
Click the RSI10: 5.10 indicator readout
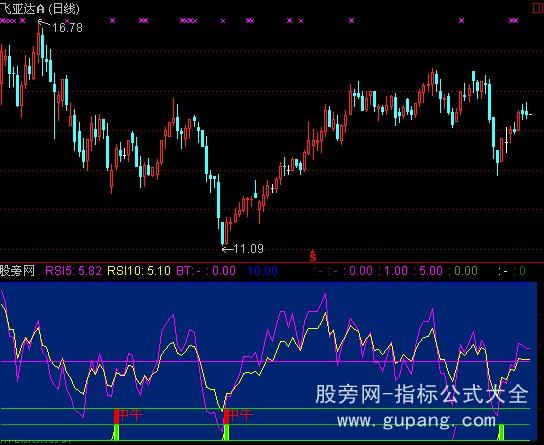(x=139, y=271)
